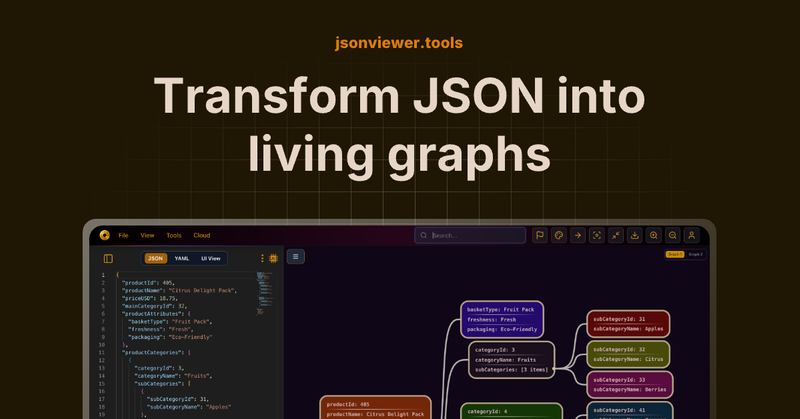Click the download export icon

[x=635, y=235]
